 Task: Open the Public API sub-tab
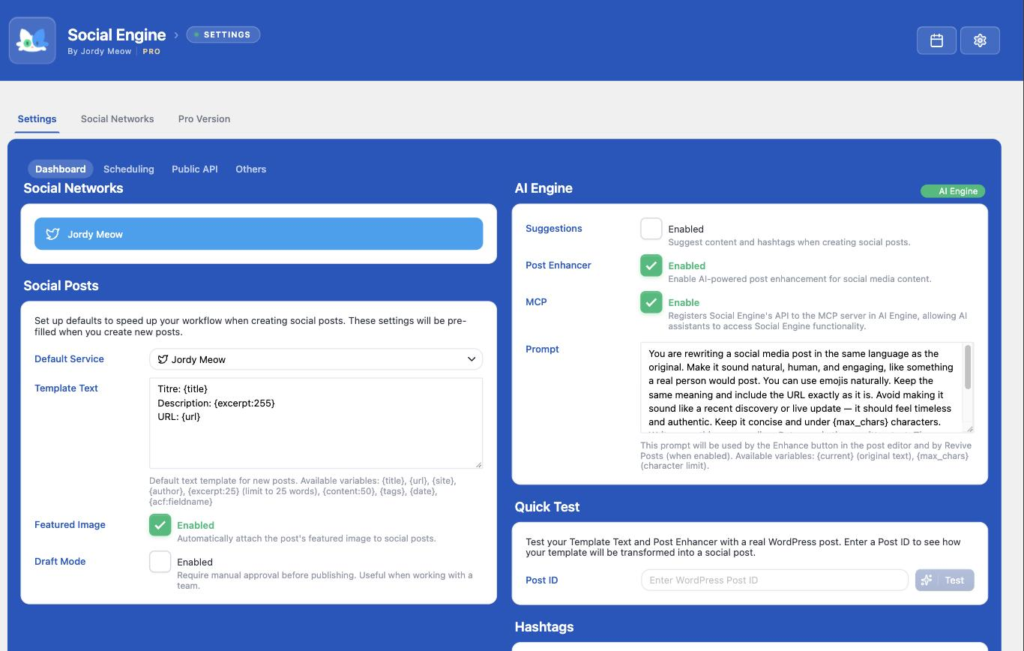pos(195,168)
